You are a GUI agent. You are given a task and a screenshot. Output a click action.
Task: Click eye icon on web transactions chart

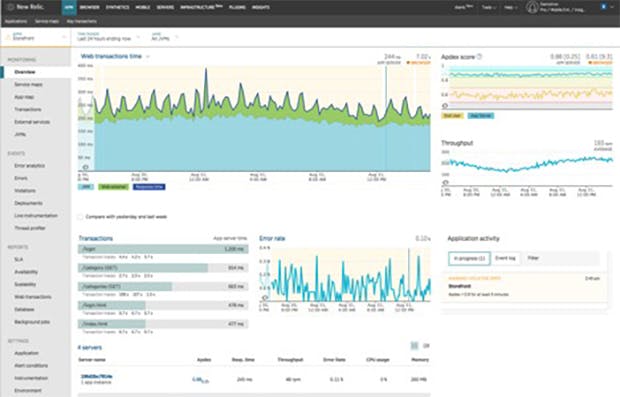[x=85, y=167]
